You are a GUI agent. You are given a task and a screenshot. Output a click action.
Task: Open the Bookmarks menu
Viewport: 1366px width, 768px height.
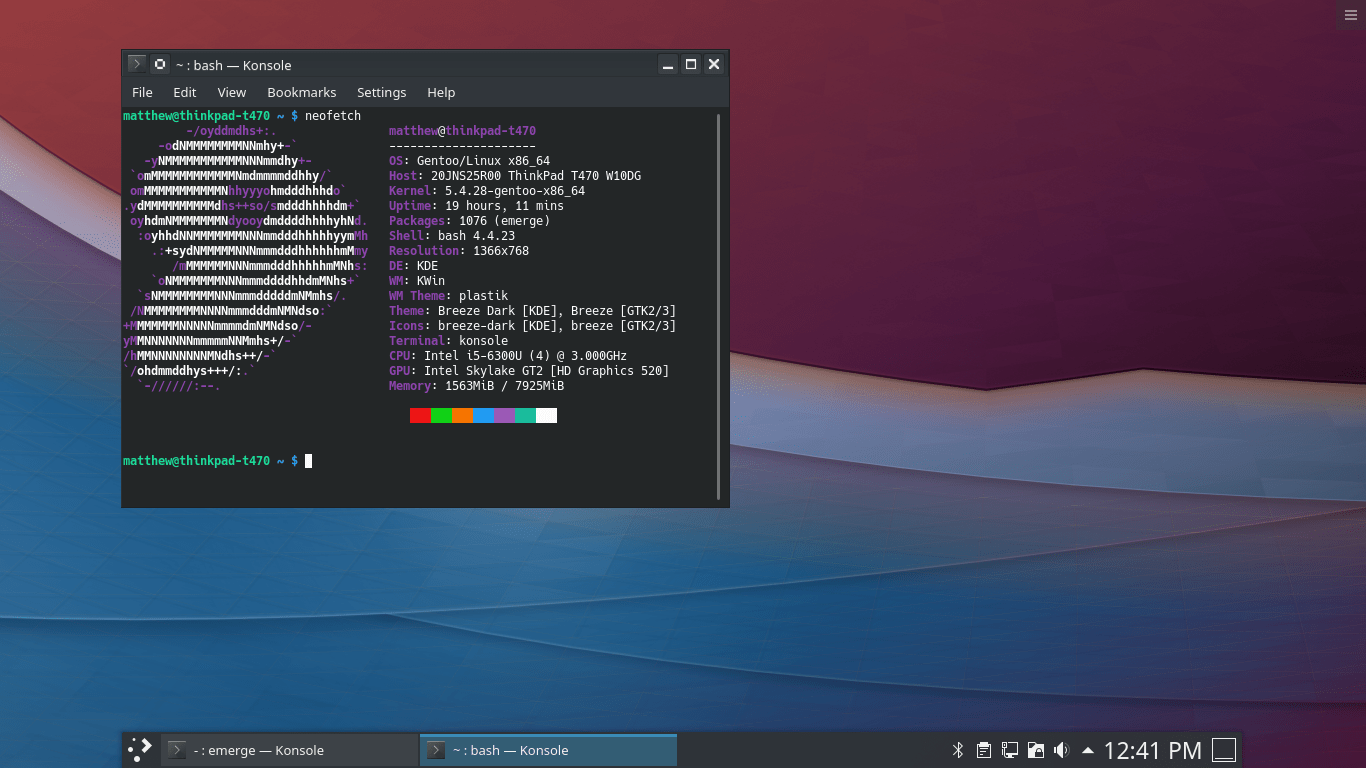point(301,92)
